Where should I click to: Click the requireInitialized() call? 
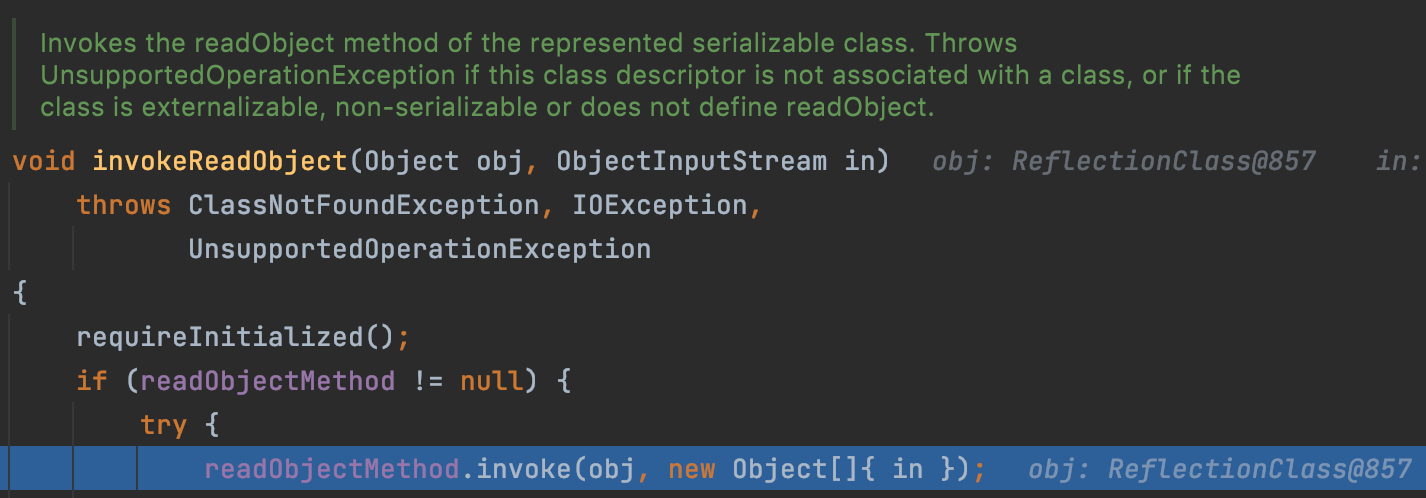click(x=236, y=337)
